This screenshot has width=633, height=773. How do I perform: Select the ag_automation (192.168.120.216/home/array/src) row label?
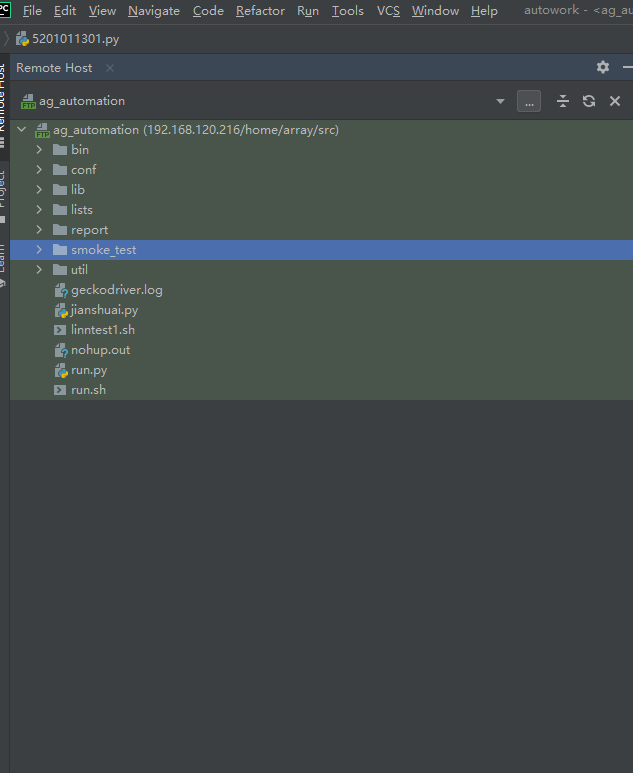[196, 130]
